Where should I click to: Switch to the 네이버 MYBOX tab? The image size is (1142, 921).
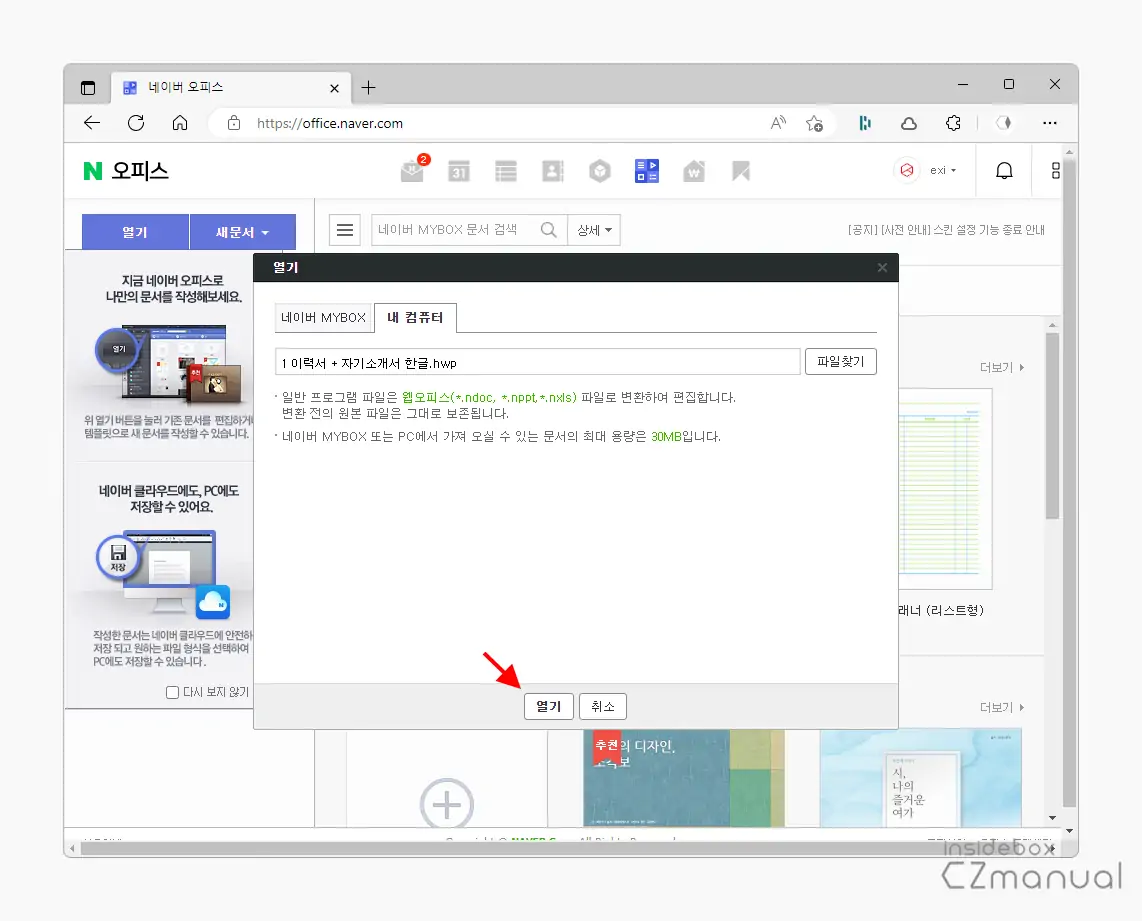pos(323,318)
